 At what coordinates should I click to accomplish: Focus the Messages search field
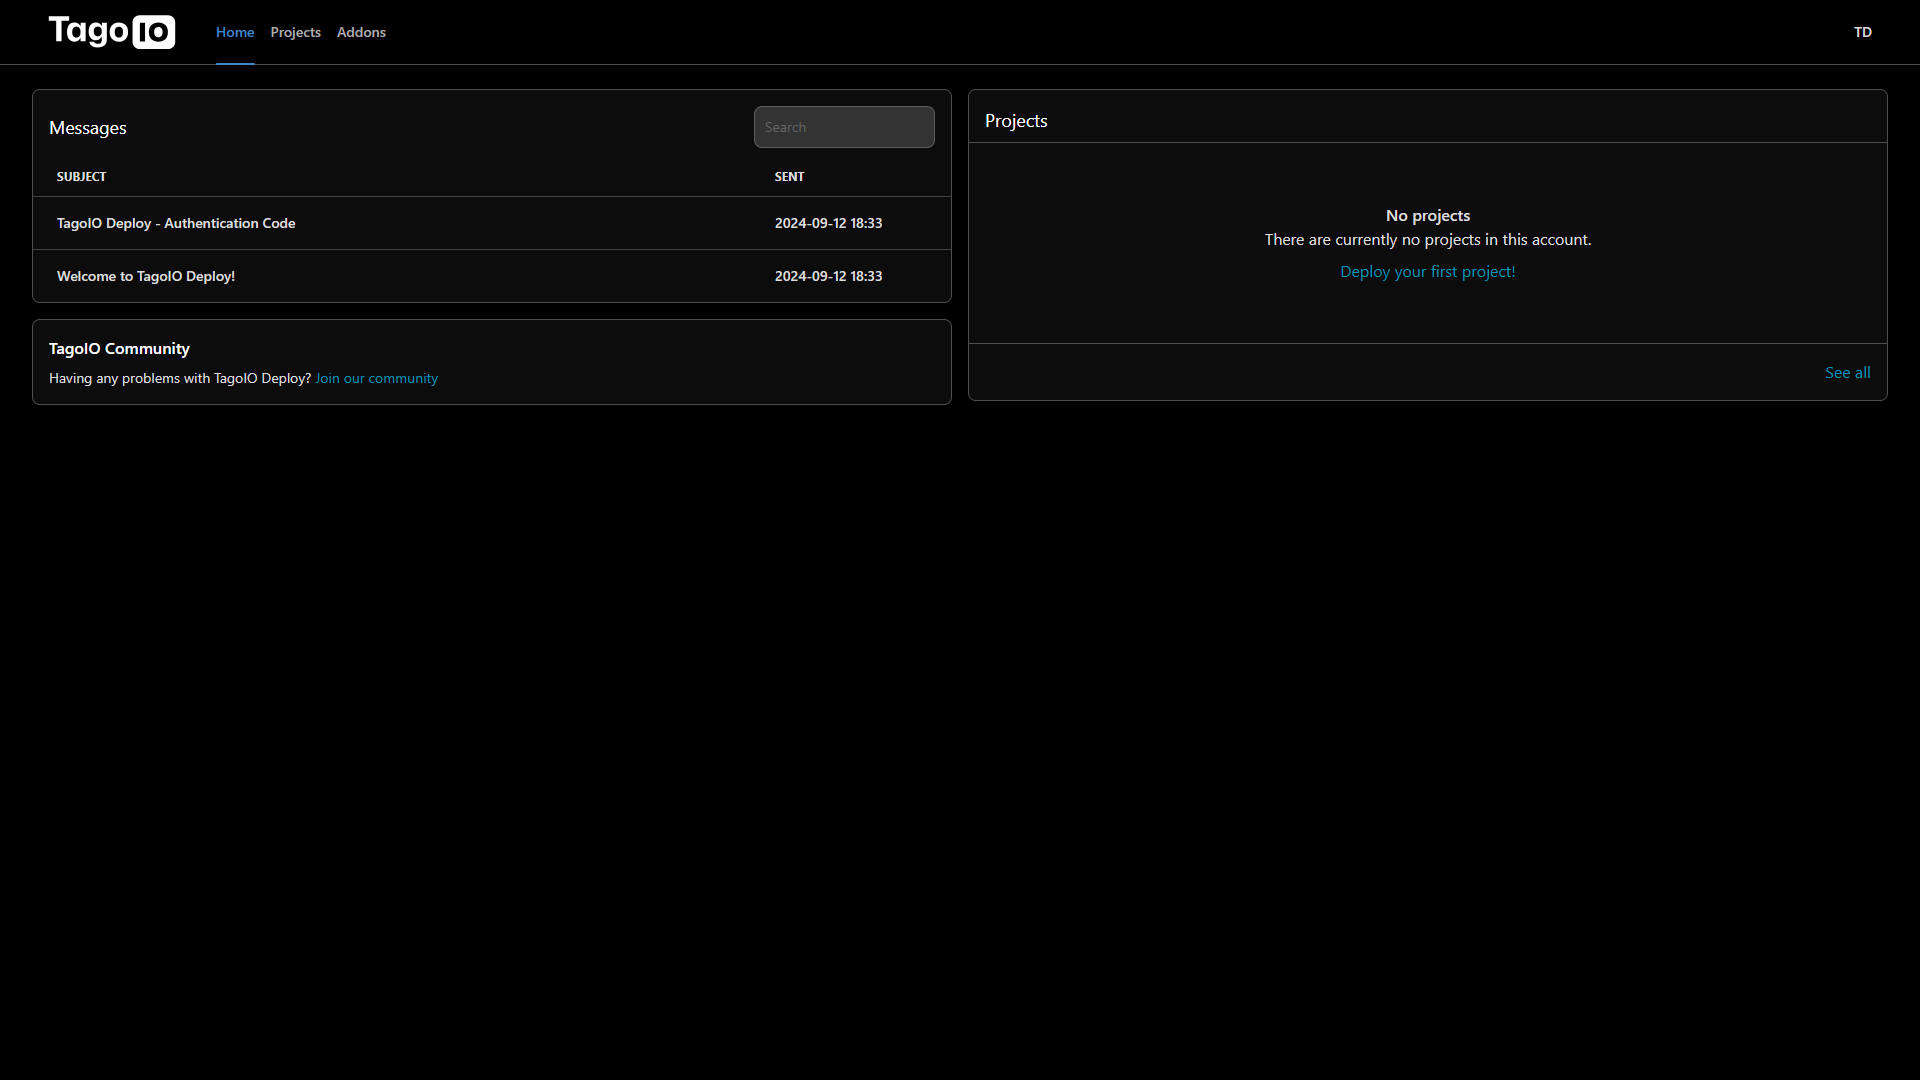click(x=843, y=127)
